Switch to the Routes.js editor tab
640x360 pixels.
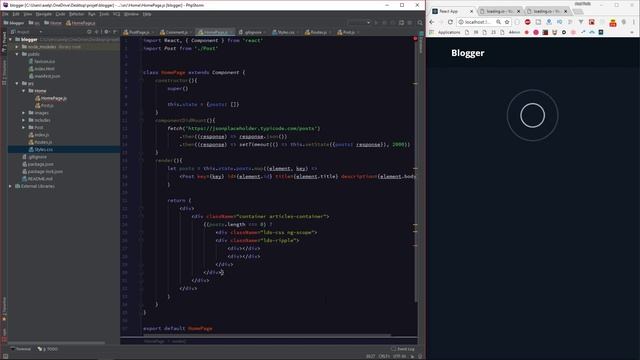[x=318, y=32]
